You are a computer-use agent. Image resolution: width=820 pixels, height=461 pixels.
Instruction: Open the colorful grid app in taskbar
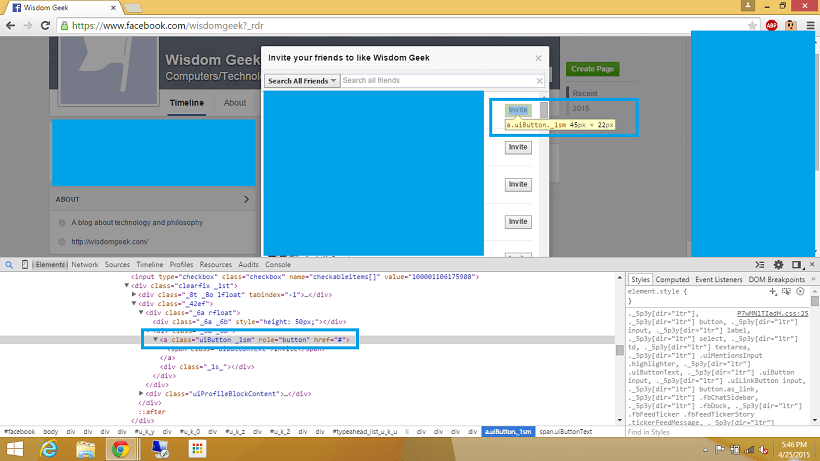(x=197, y=449)
